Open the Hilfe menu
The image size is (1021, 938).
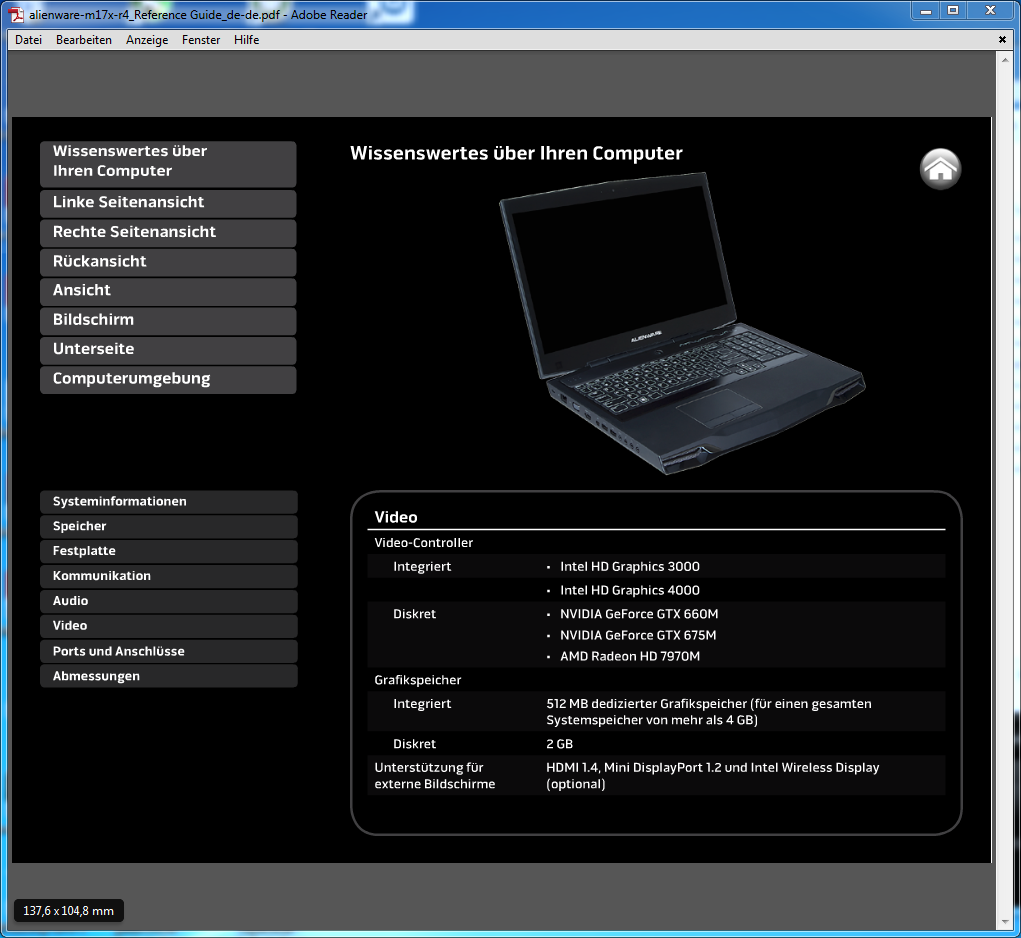click(247, 40)
